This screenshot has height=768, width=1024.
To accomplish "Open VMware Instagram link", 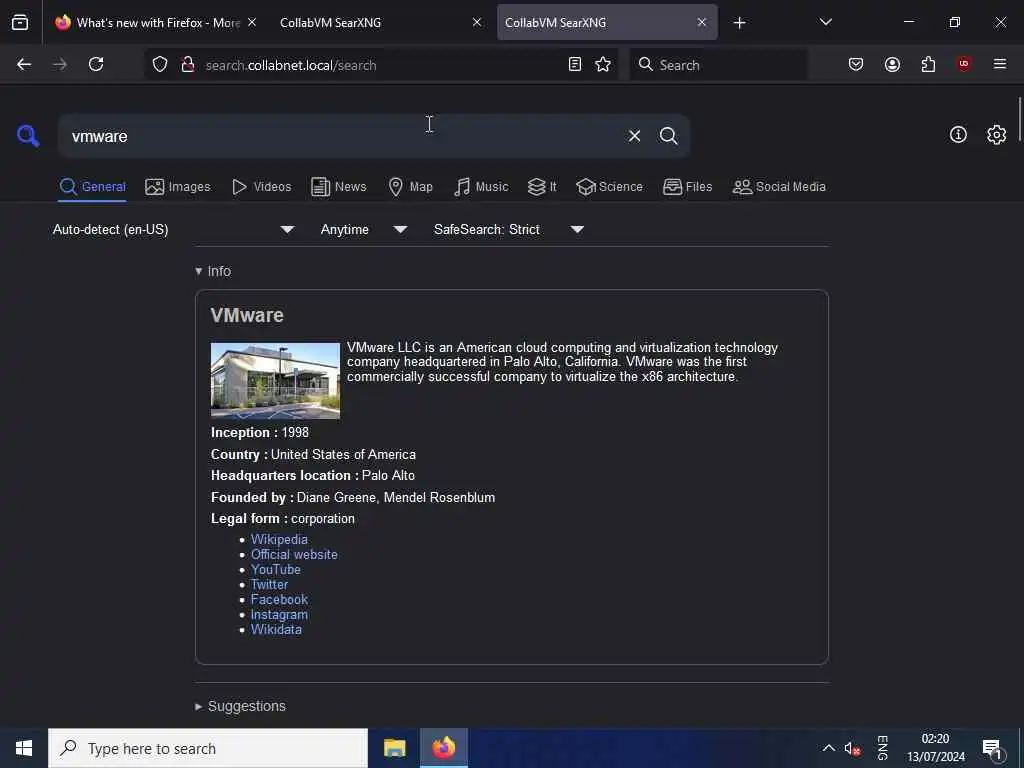I will pos(279,615).
